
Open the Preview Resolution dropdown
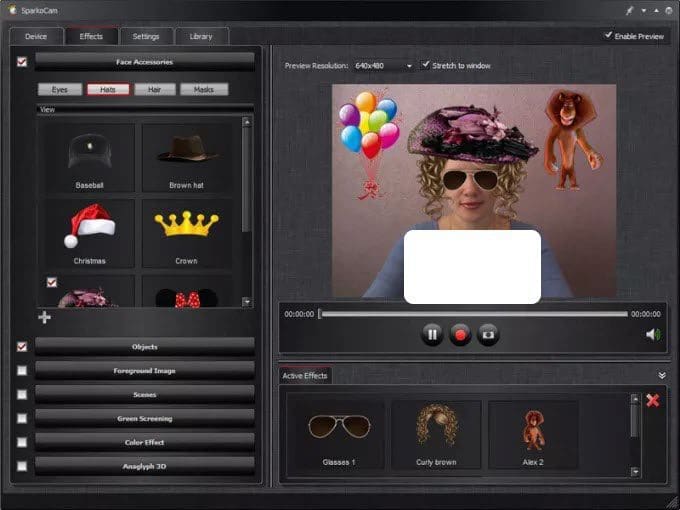(383, 66)
